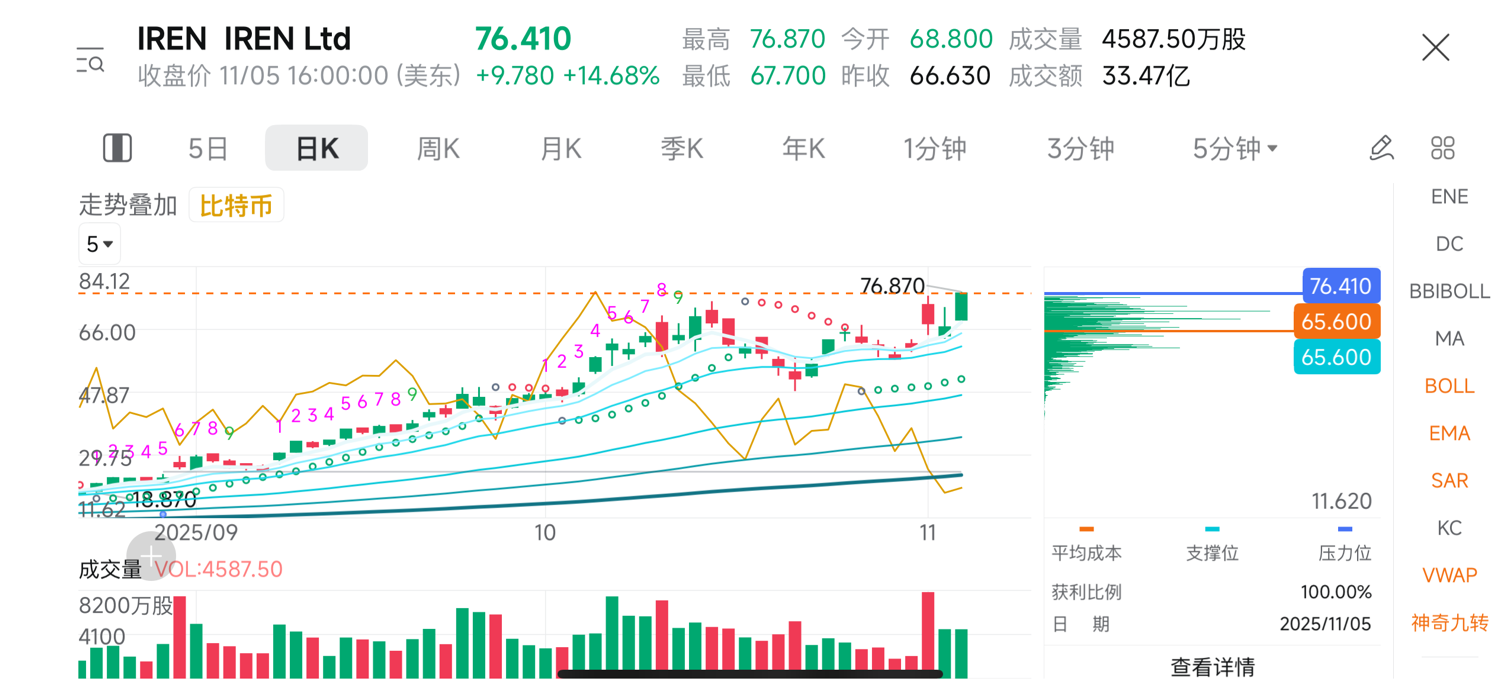Click the +14.68% change percentage
The height and width of the screenshot is (693, 1500).
click(611, 76)
